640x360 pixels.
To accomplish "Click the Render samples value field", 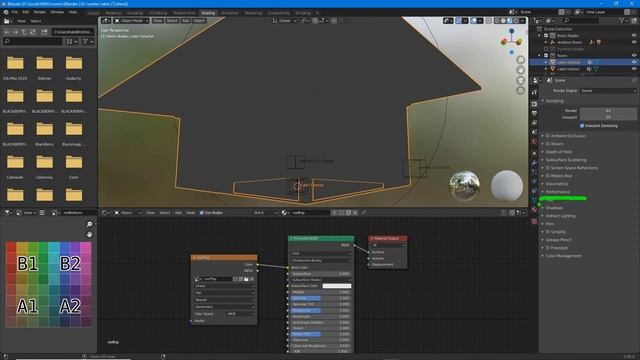I will pos(608,110).
